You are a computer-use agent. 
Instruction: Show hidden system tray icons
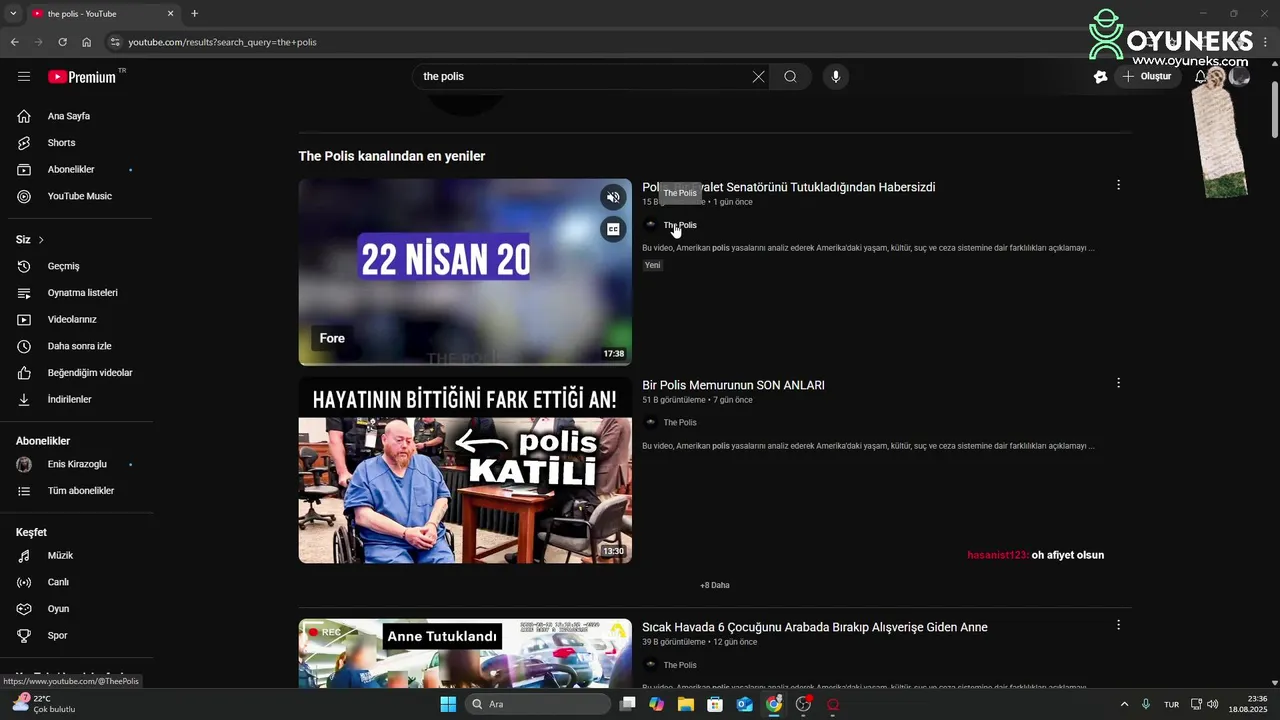coord(1124,704)
